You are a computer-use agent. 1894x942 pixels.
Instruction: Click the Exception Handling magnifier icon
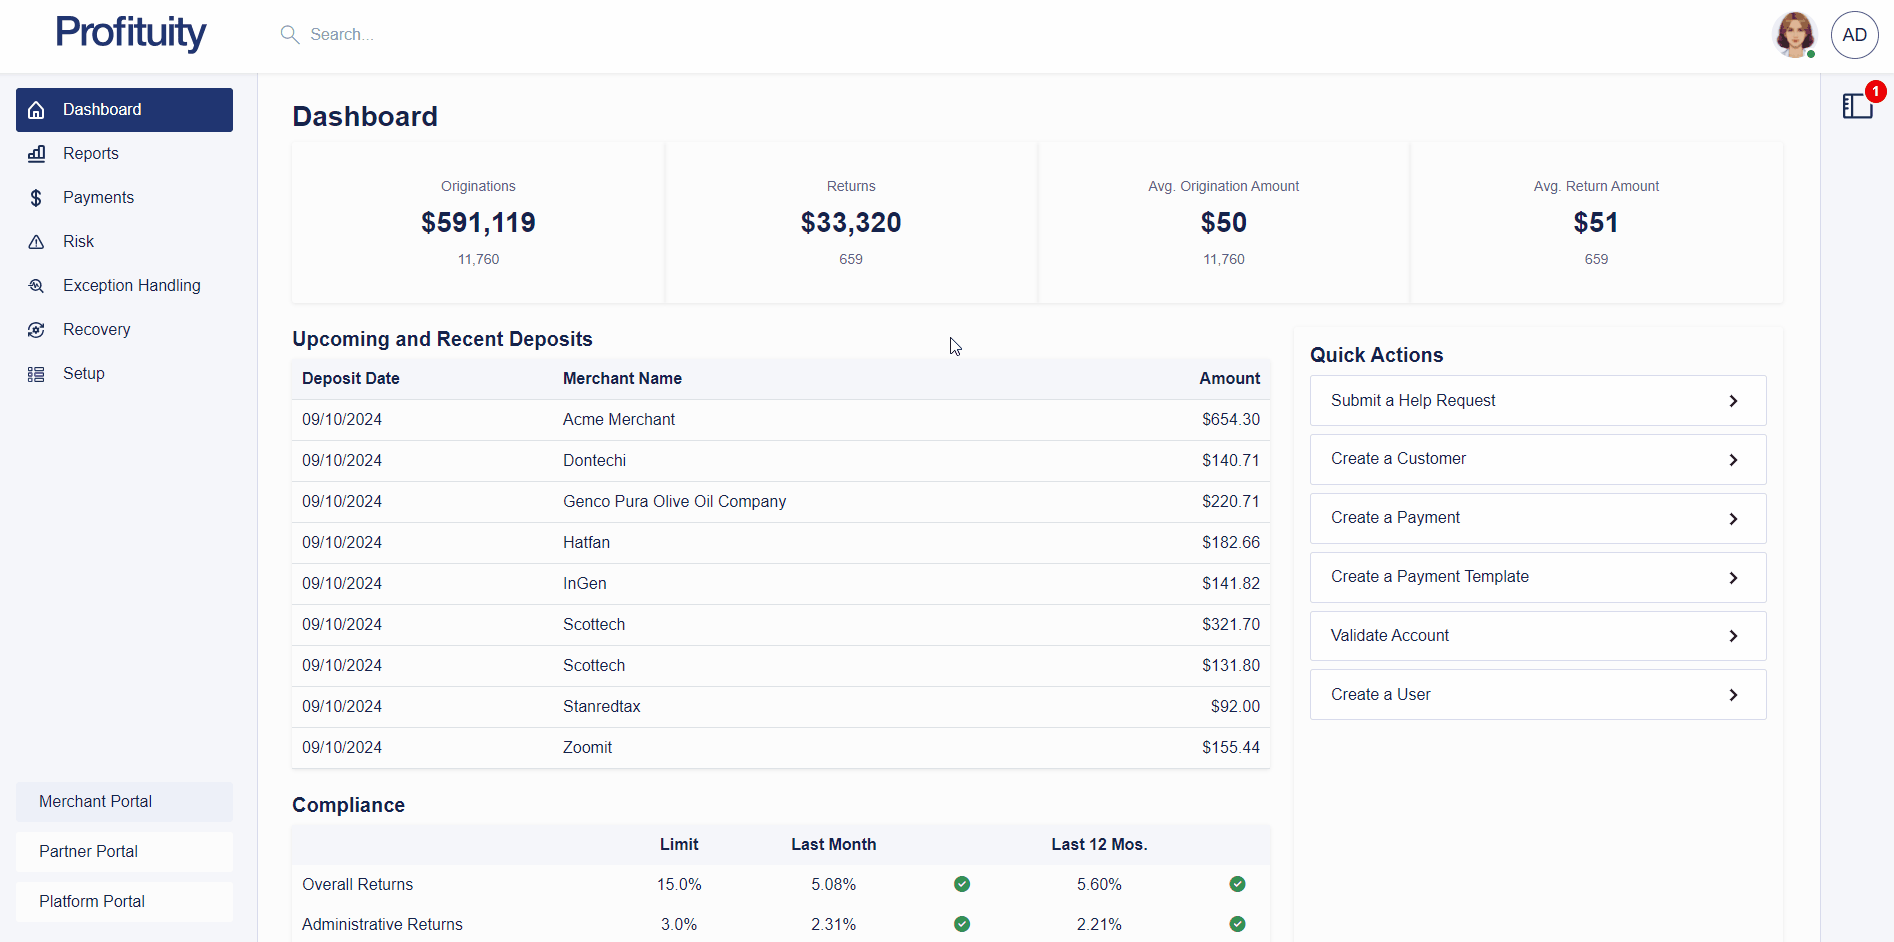(36, 286)
